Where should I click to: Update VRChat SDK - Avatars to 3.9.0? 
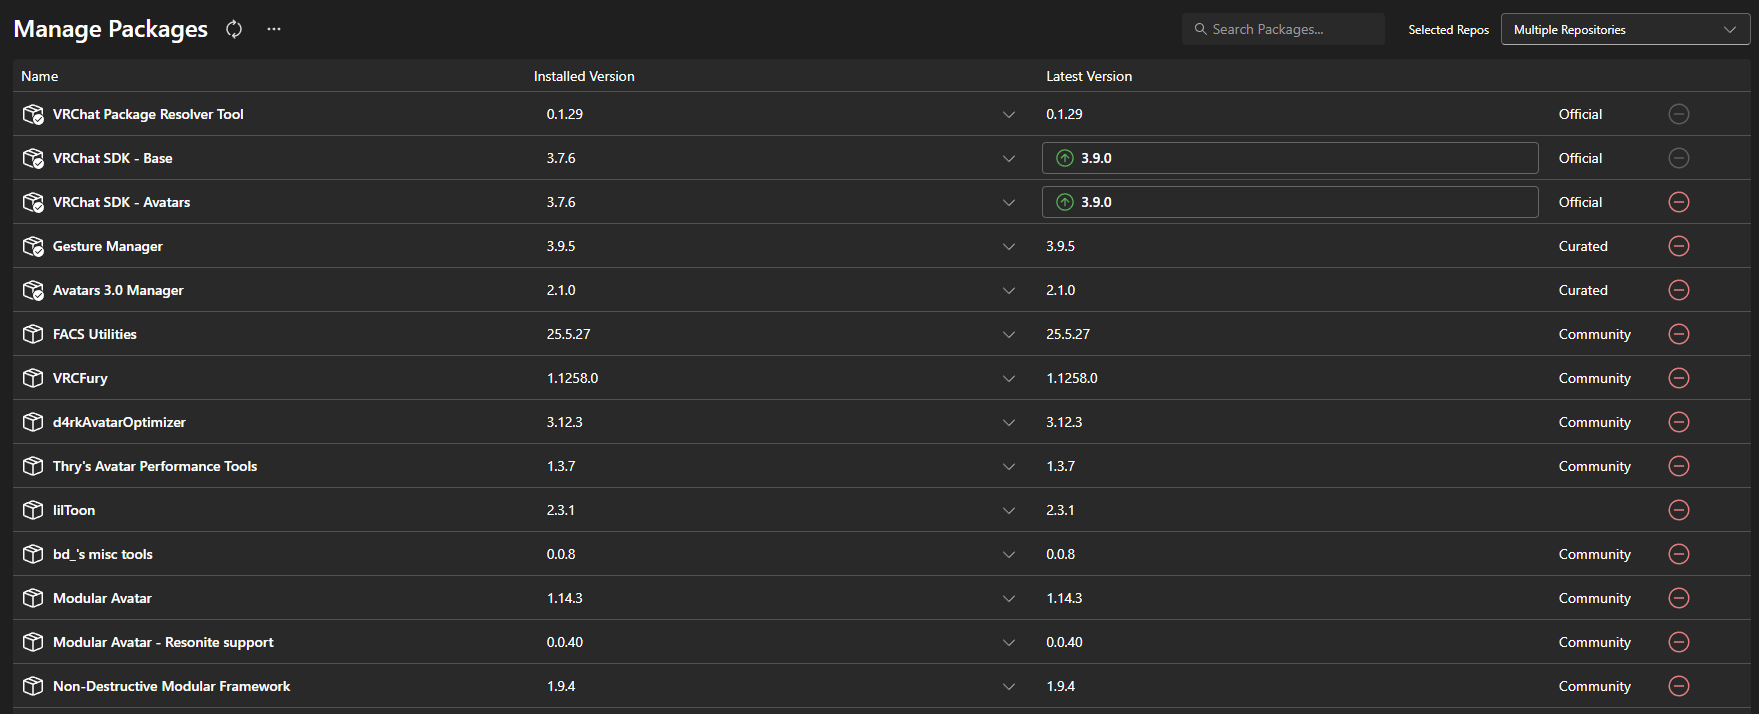(1290, 202)
